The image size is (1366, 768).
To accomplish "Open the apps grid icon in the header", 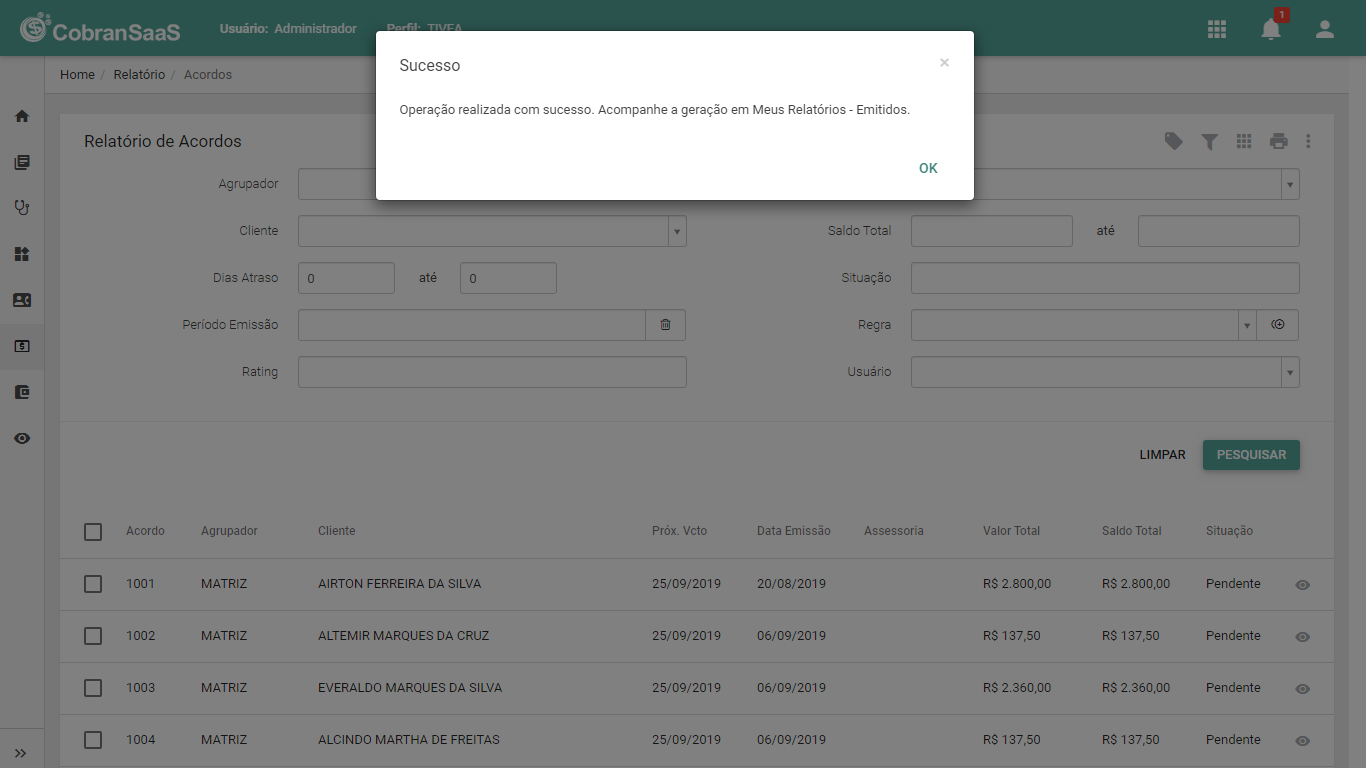I will [1217, 29].
